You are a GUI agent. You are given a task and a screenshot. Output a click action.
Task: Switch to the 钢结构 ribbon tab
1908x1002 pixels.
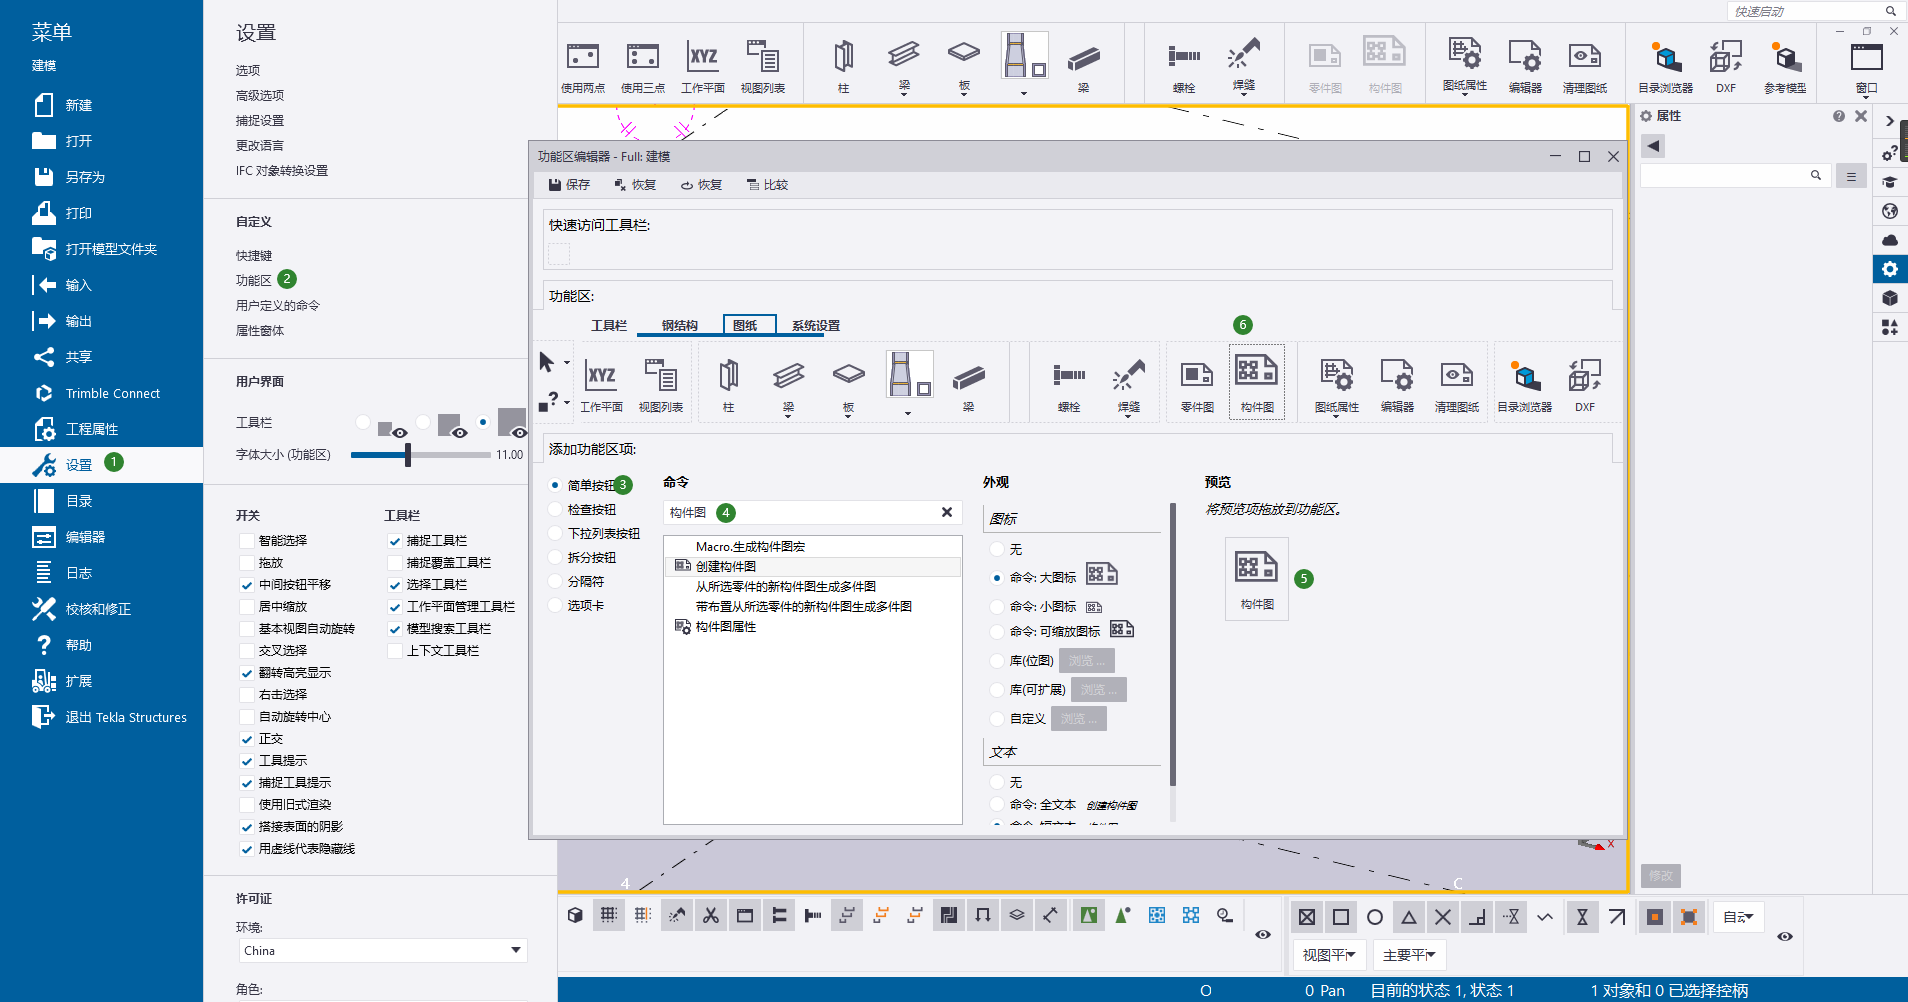tap(680, 325)
